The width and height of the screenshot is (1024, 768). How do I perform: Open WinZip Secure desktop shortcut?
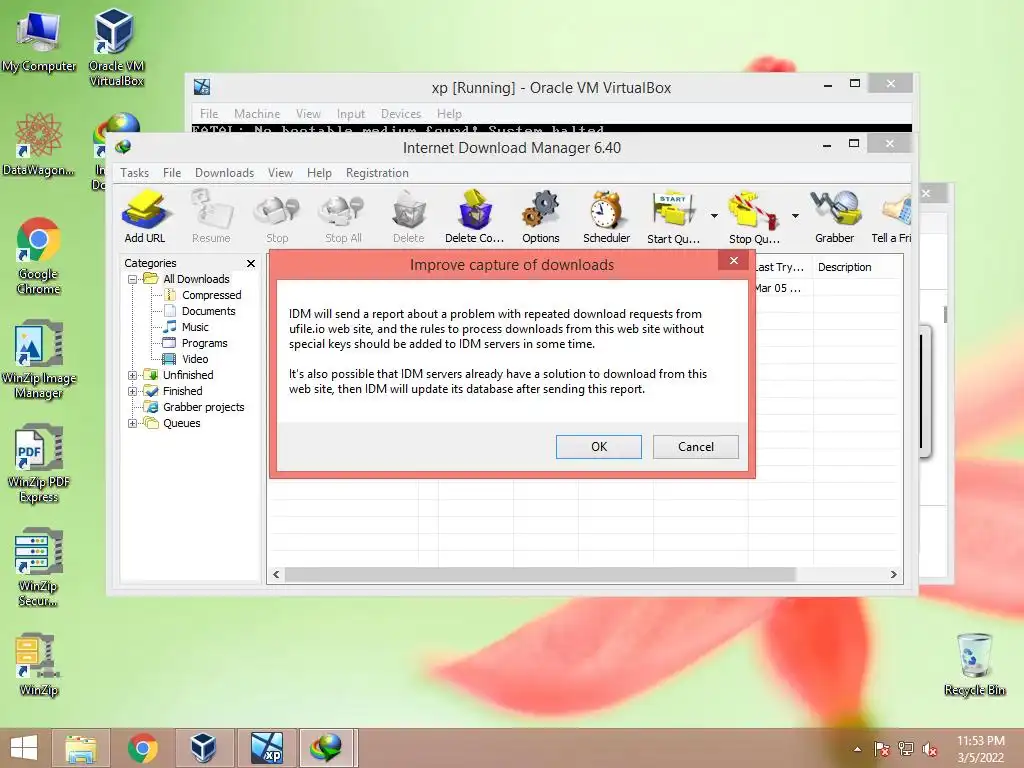click(x=39, y=568)
